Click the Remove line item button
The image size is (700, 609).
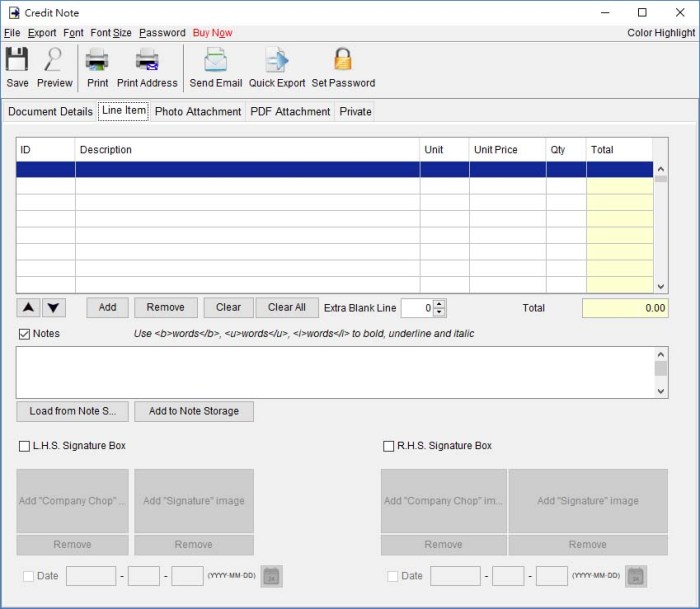[166, 308]
